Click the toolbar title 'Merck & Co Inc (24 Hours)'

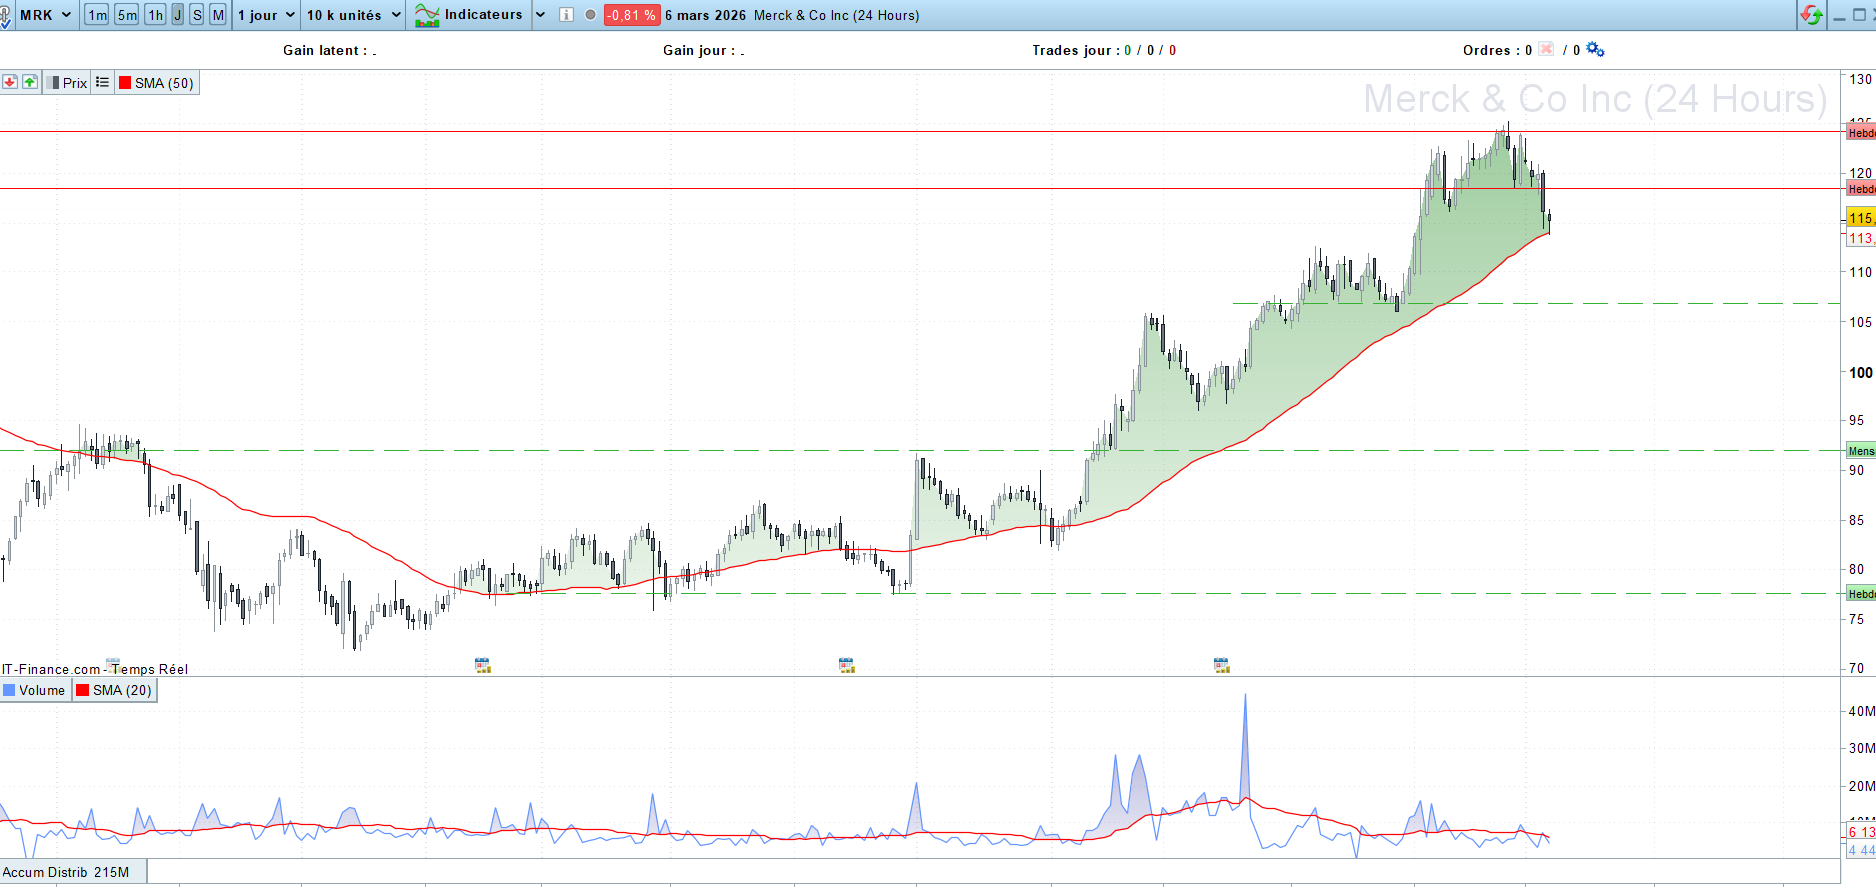(x=837, y=15)
